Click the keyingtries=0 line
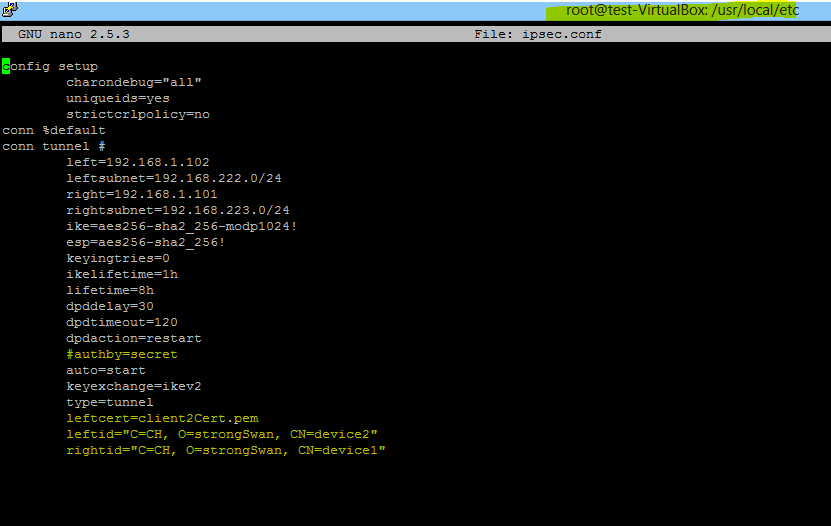The width and height of the screenshot is (831, 526). [118, 258]
